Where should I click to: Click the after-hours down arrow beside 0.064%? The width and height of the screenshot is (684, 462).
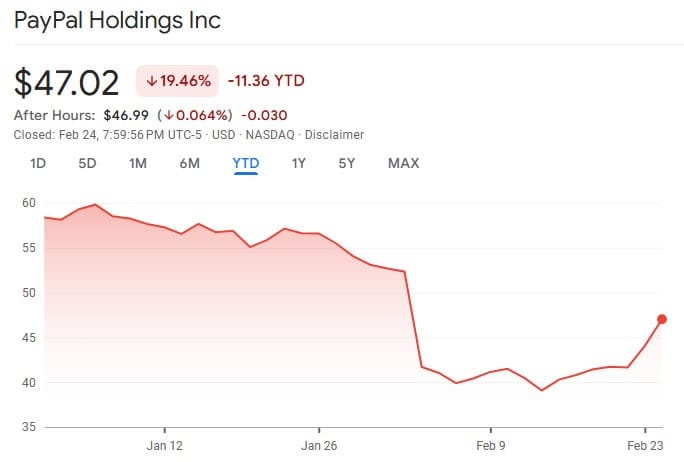coord(169,115)
